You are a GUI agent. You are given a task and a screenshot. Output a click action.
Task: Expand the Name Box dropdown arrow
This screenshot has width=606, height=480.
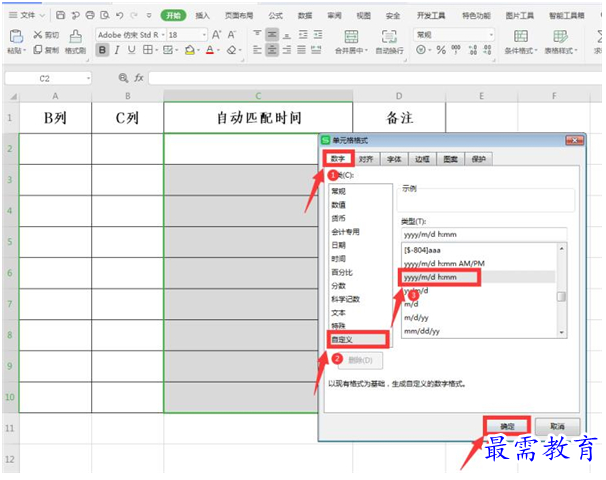pyautogui.click(x=89, y=78)
